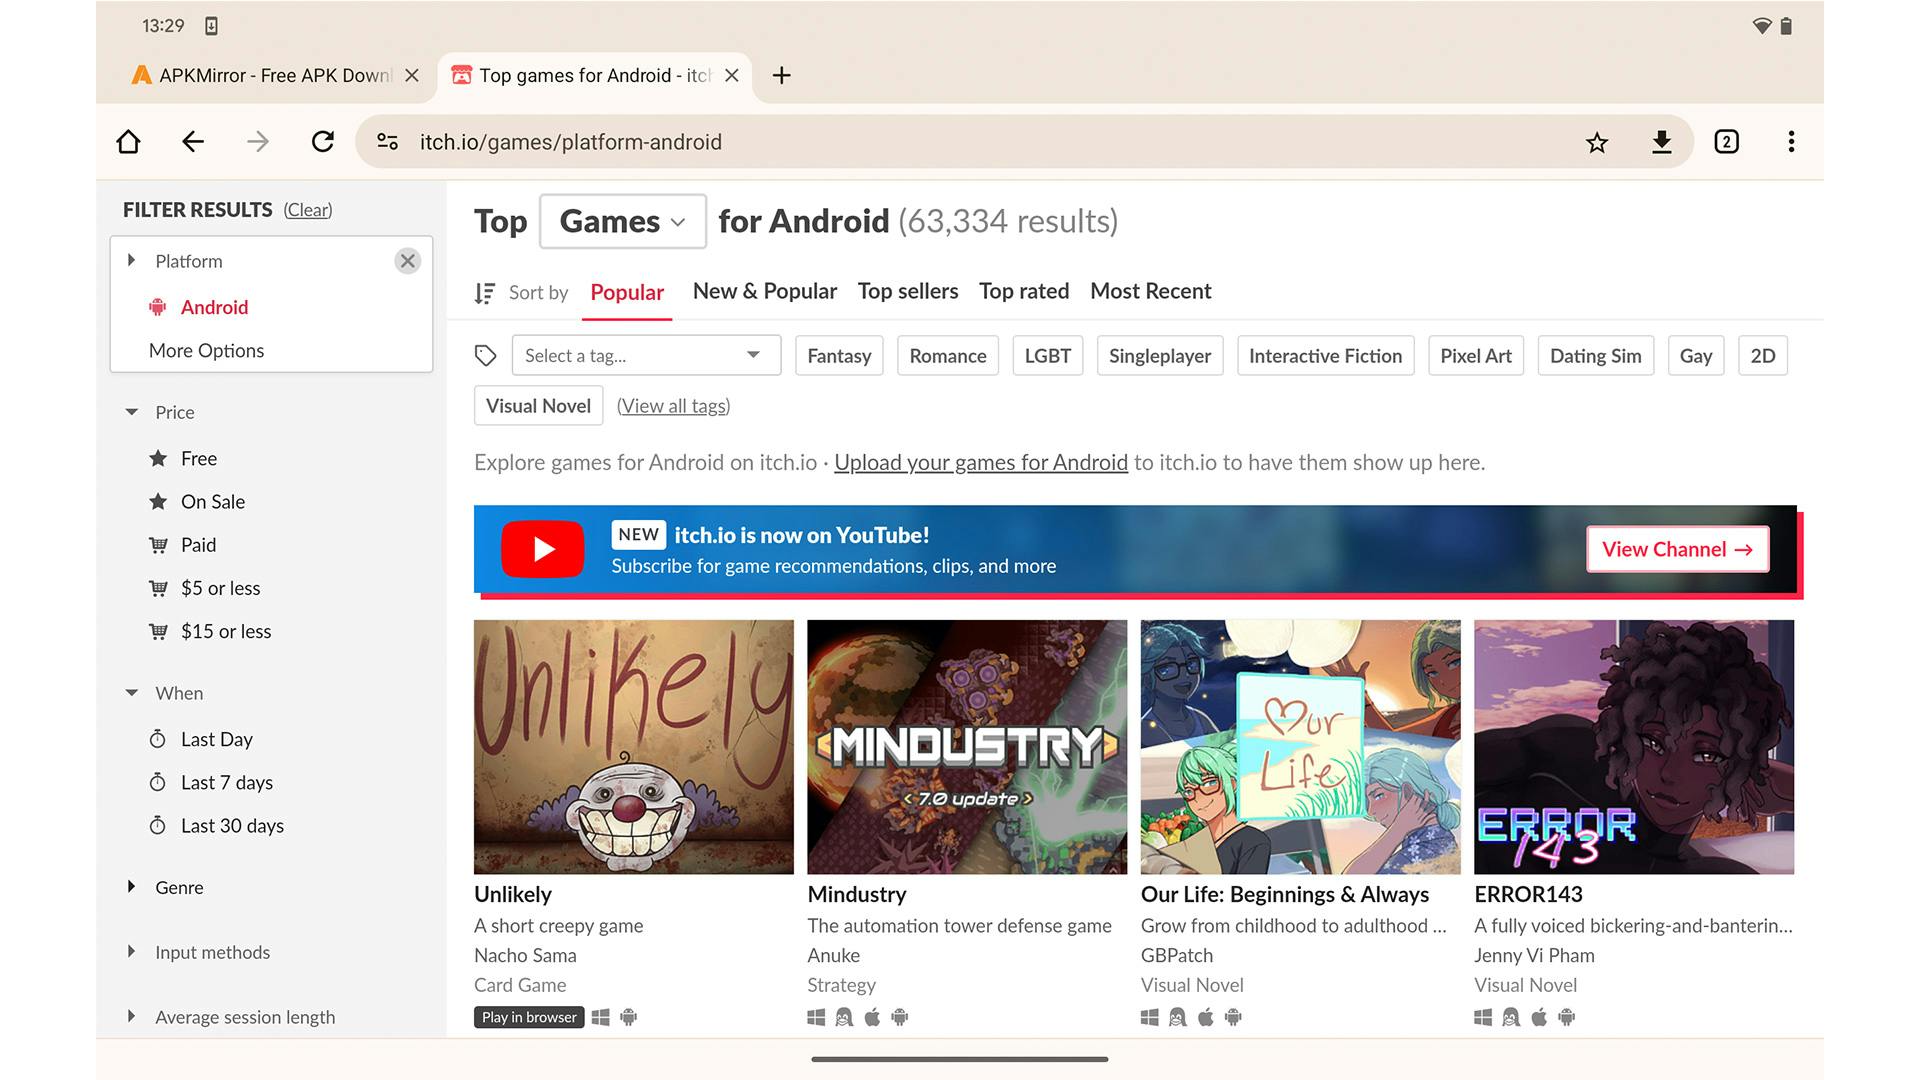Click the Apple icon below Our Life
The height and width of the screenshot is (1080, 1920).
(x=1206, y=1017)
